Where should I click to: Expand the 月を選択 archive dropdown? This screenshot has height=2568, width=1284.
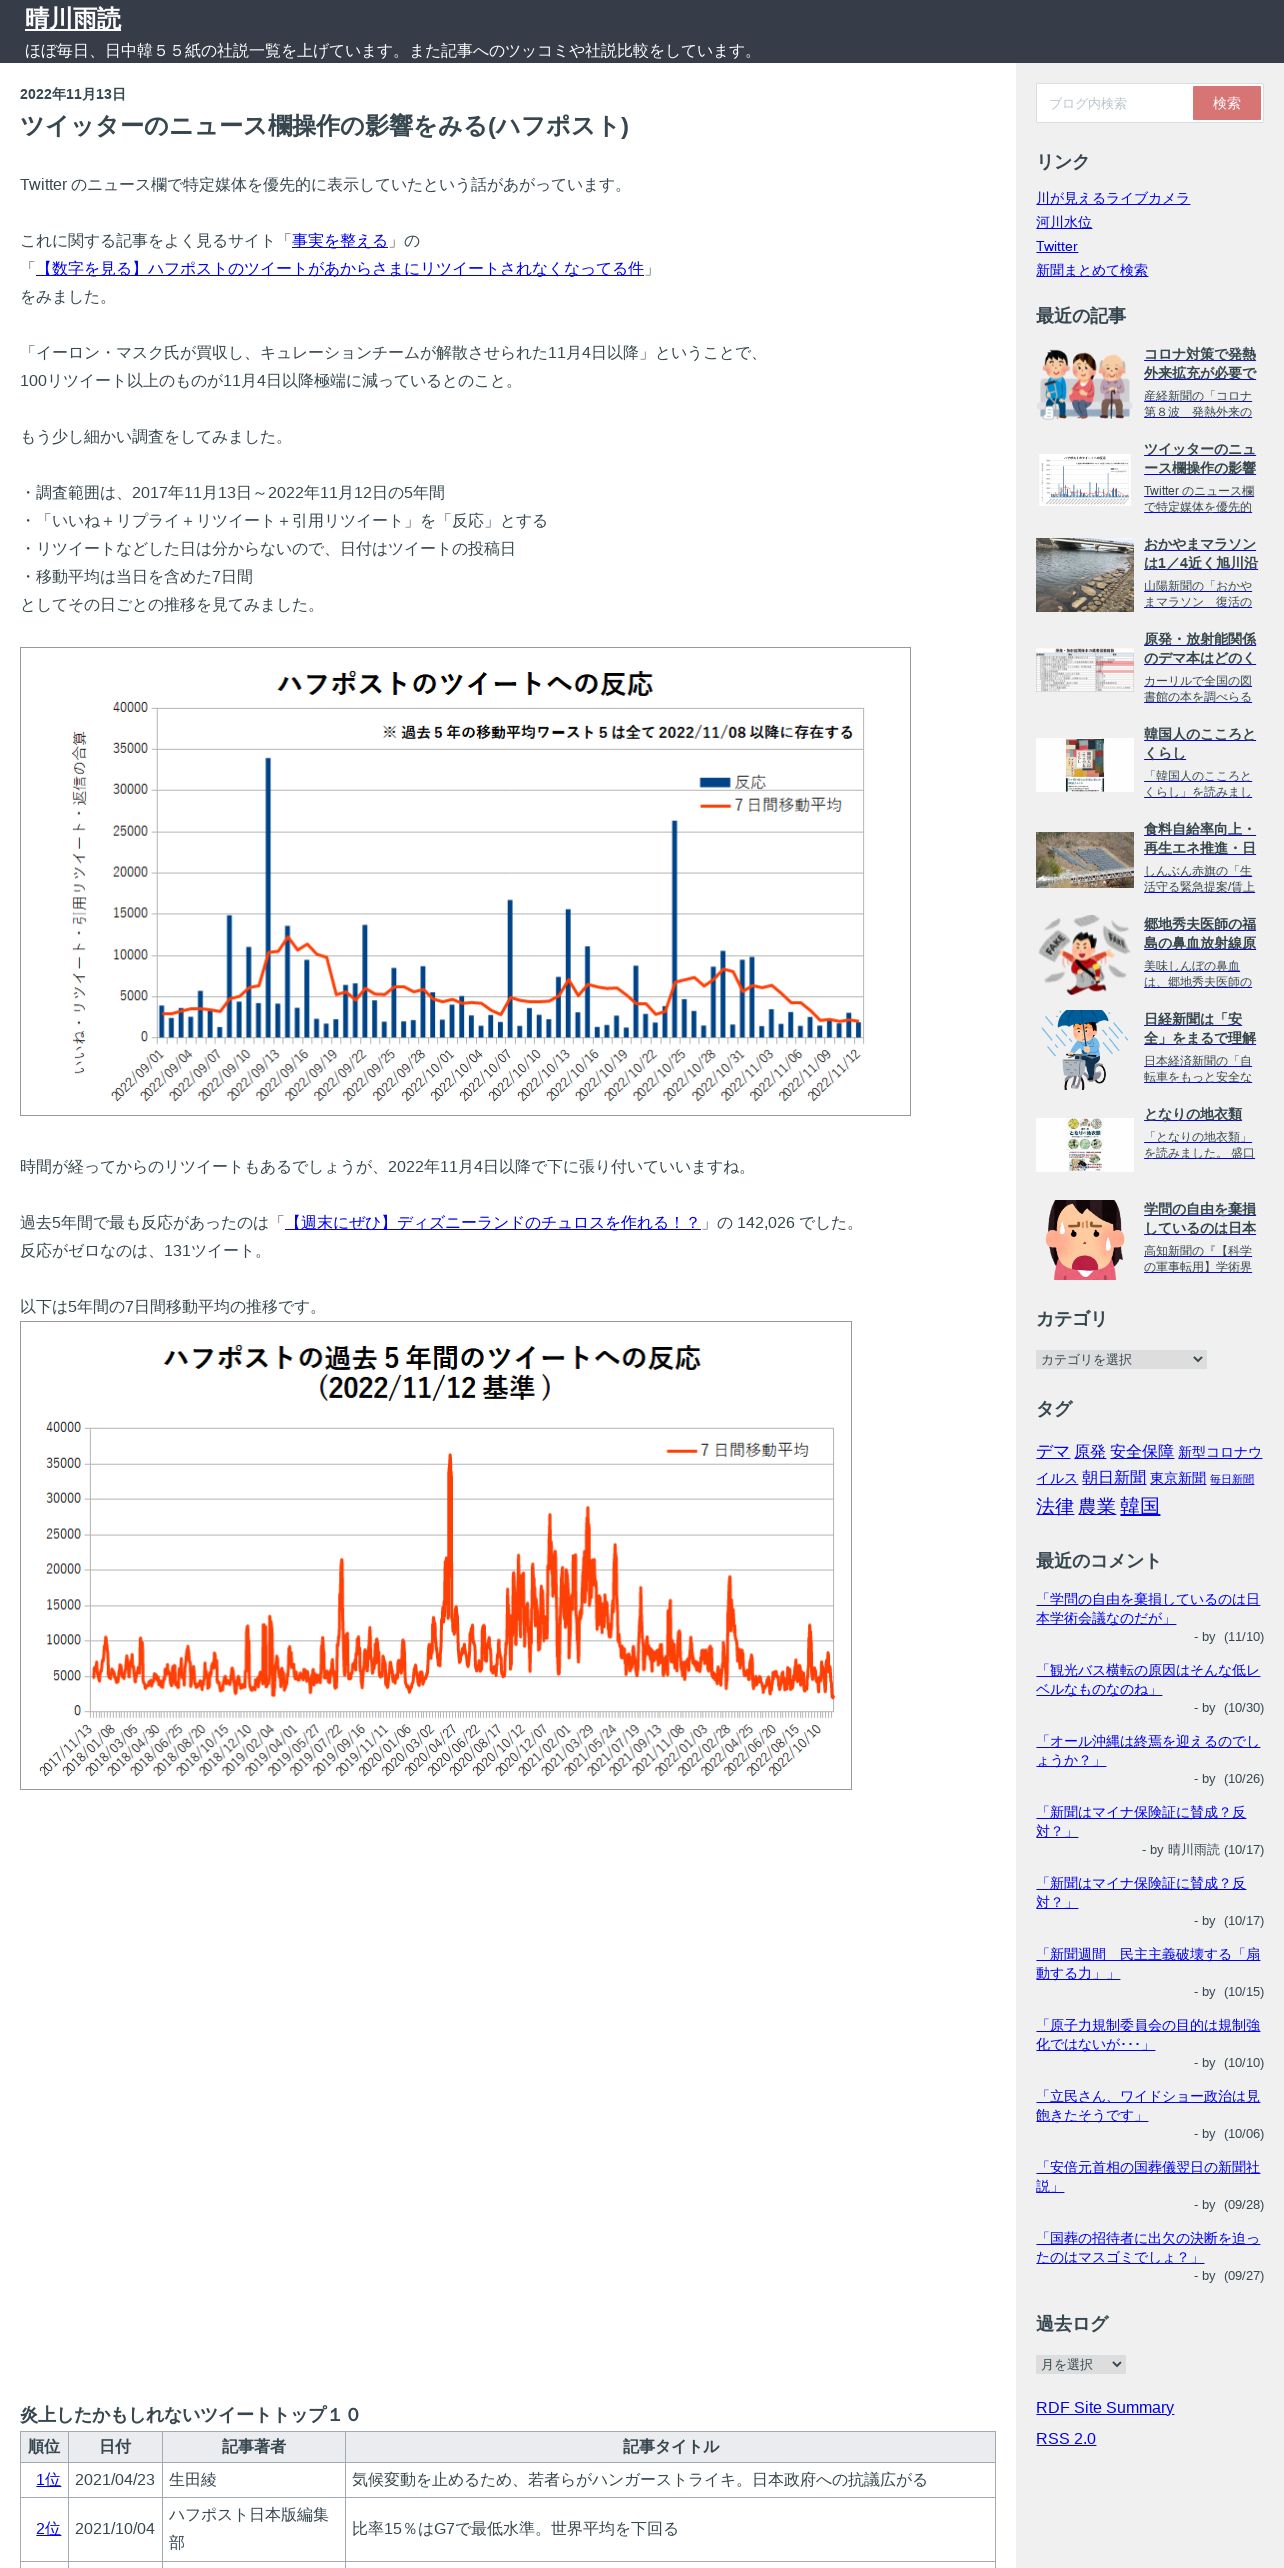1080,2364
